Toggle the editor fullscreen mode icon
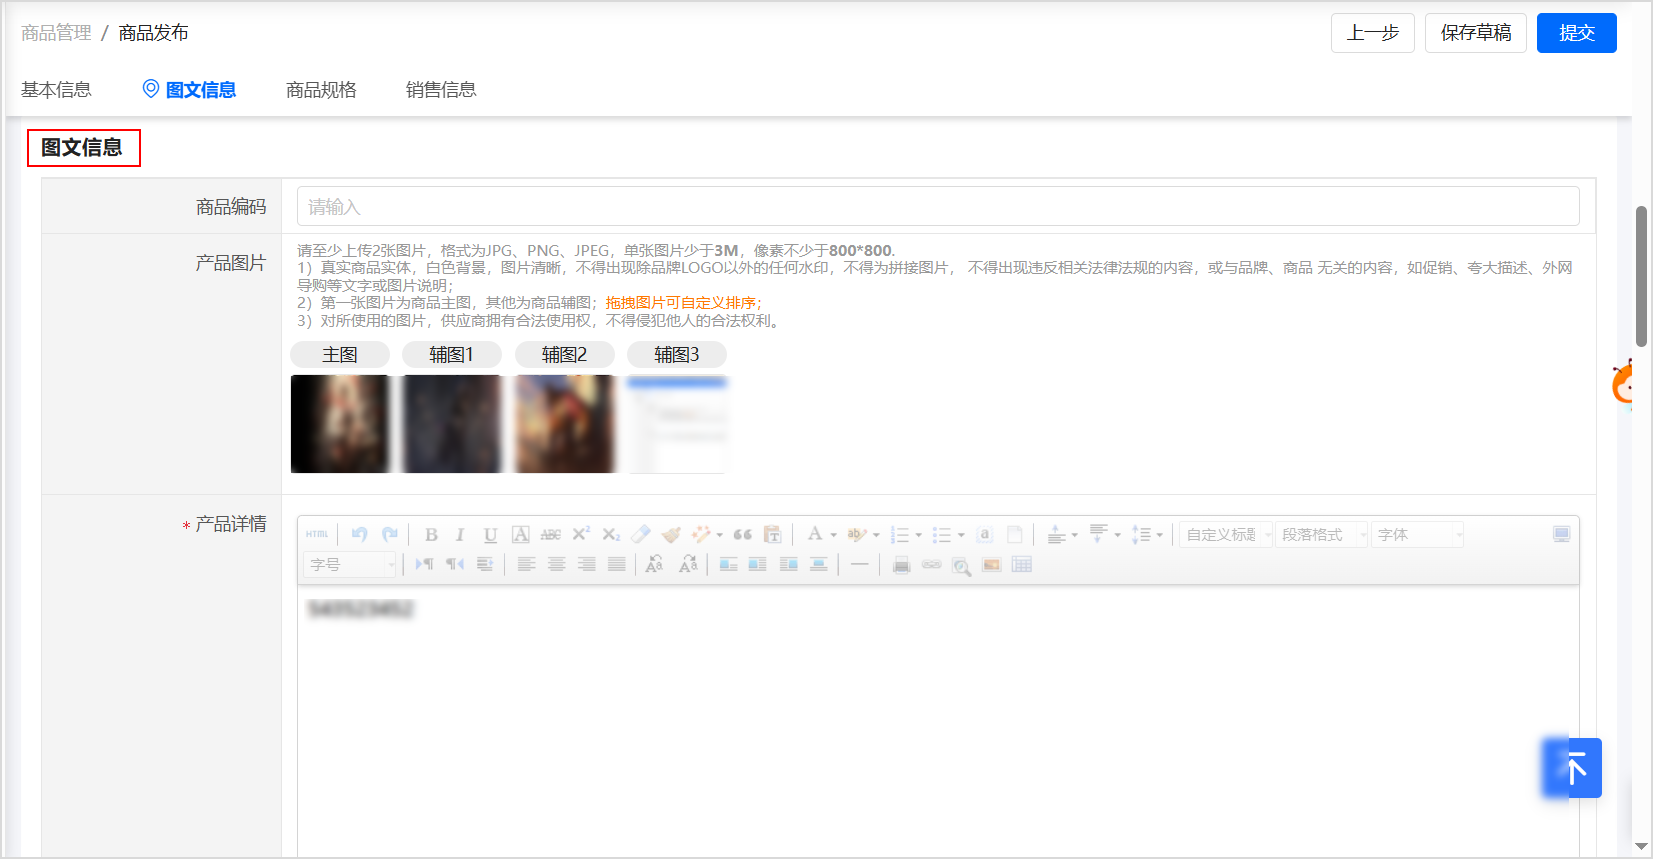Viewport: 1653px width, 859px height. click(x=1561, y=534)
